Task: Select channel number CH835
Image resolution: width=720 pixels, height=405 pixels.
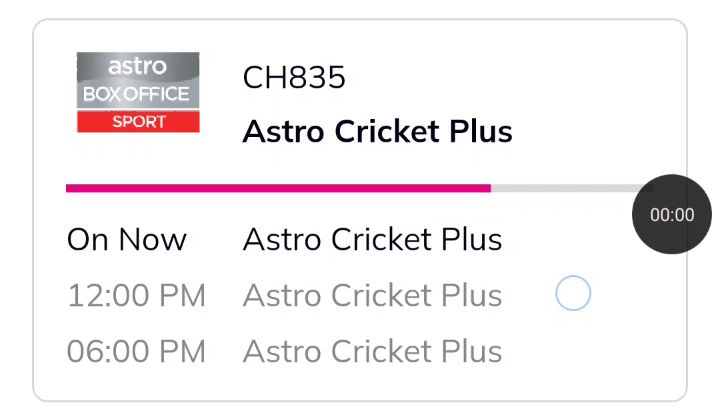Action: (x=294, y=77)
